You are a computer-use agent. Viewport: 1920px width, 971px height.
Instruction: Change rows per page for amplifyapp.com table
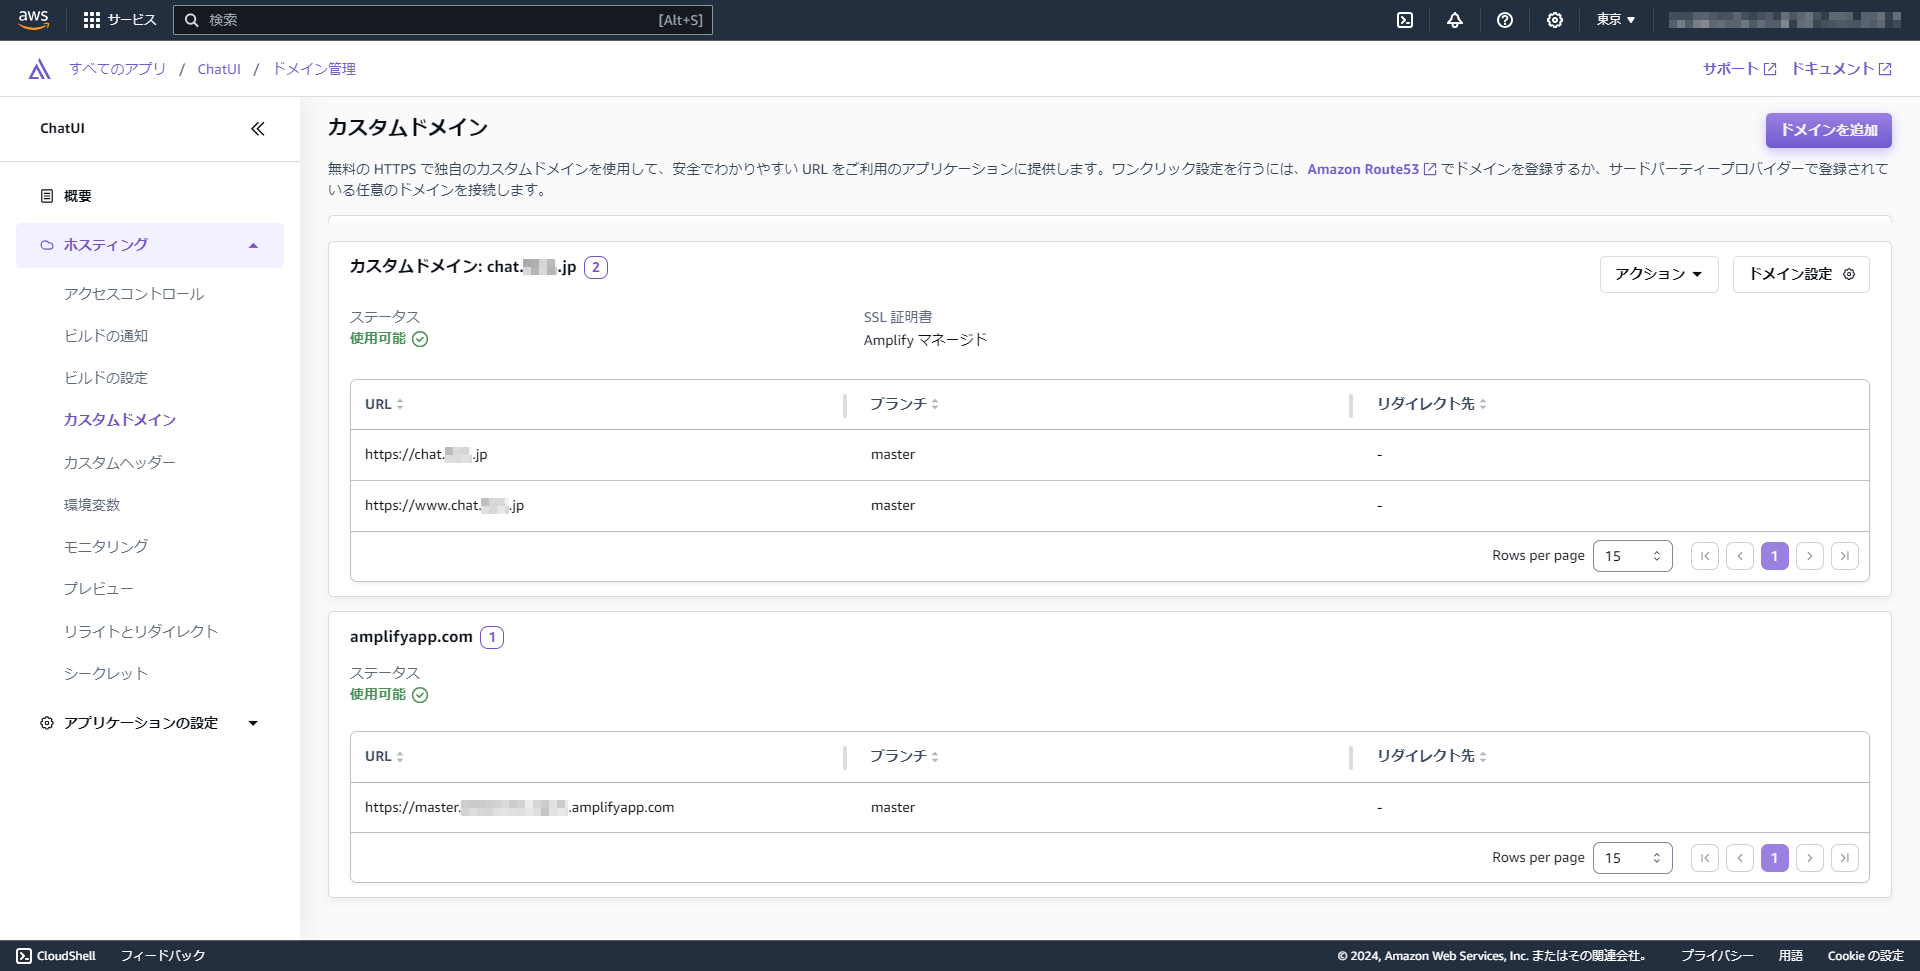[x=1632, y=858]
